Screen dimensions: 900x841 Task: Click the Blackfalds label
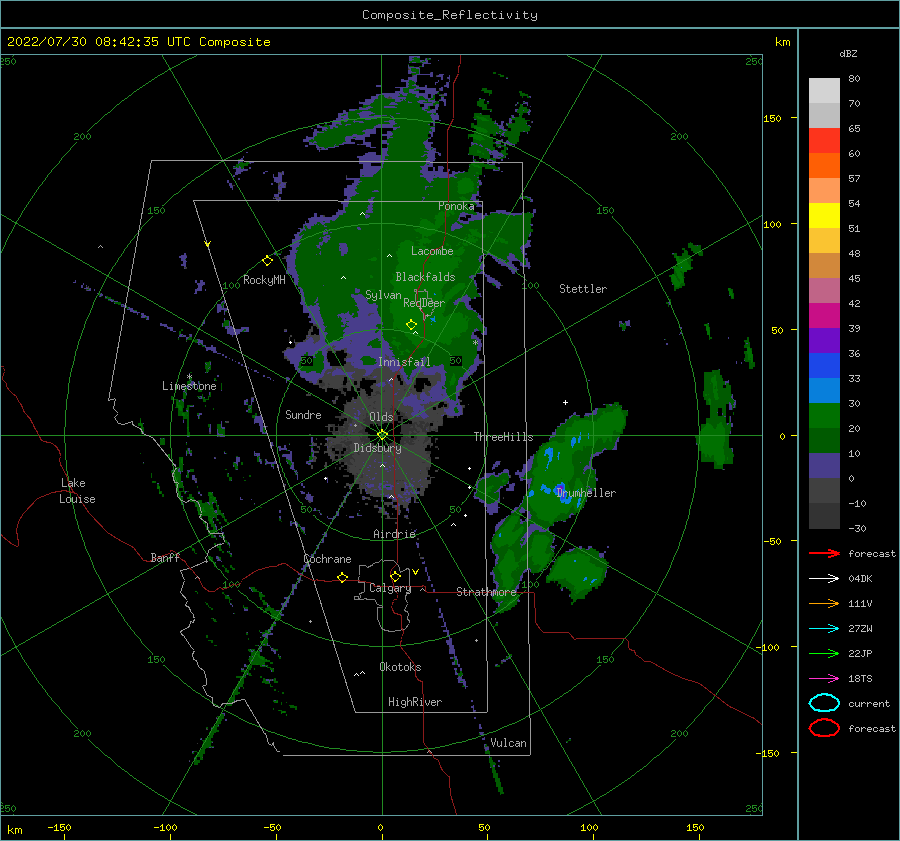425,277
